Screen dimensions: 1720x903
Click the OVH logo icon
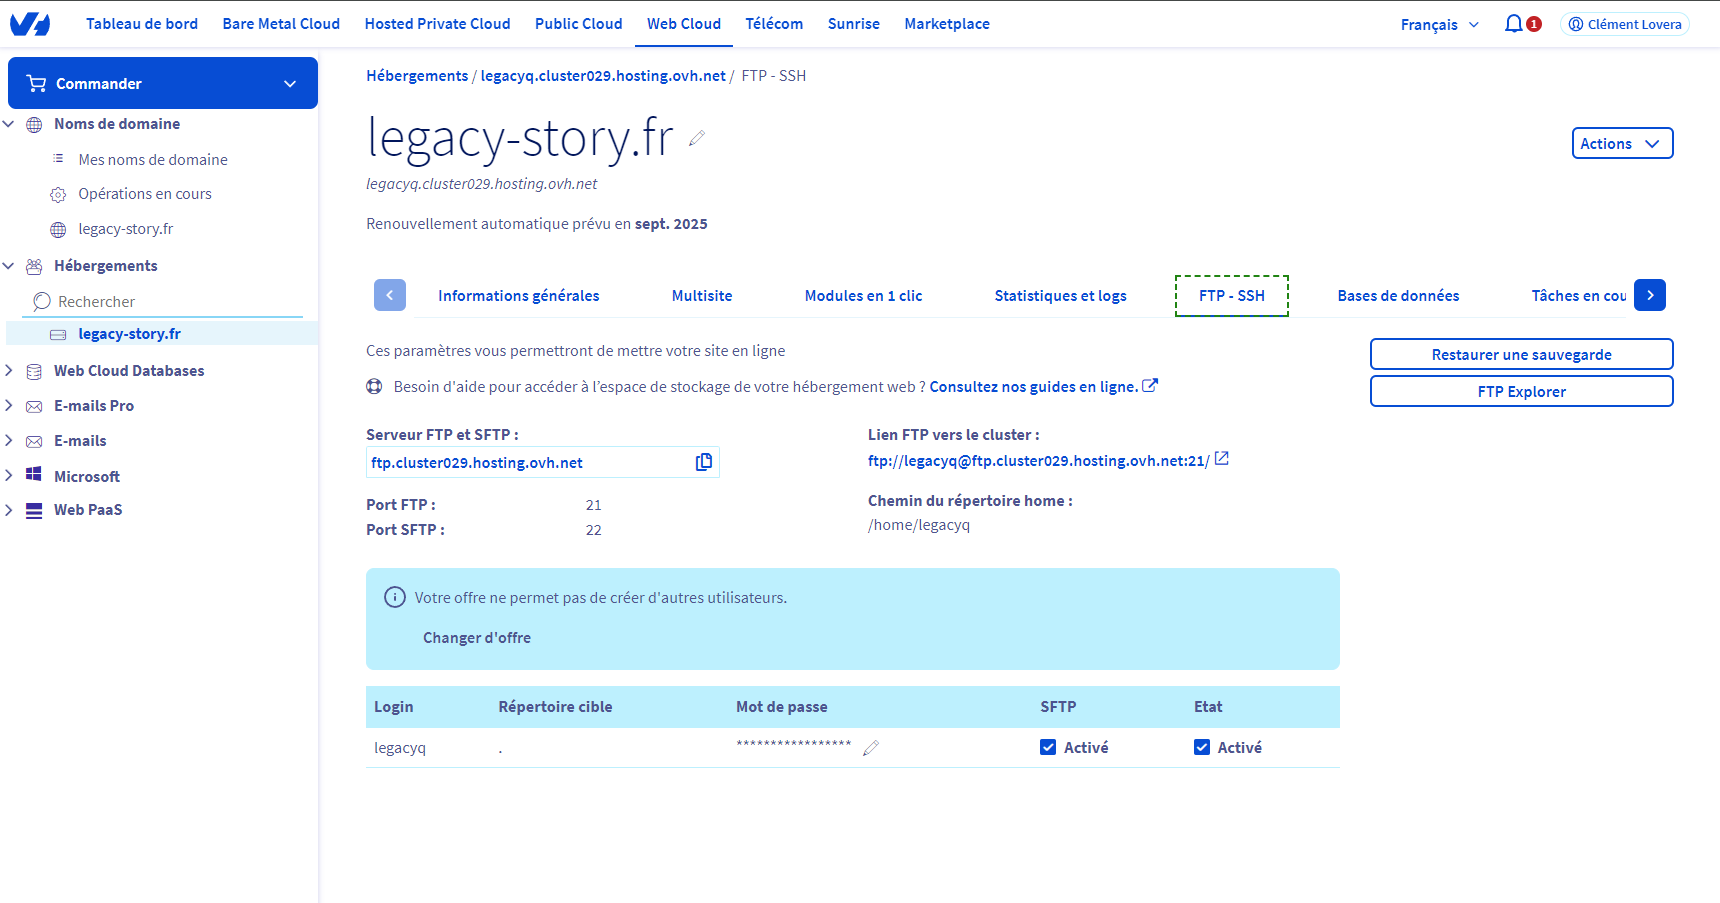[x=30, y=24]
